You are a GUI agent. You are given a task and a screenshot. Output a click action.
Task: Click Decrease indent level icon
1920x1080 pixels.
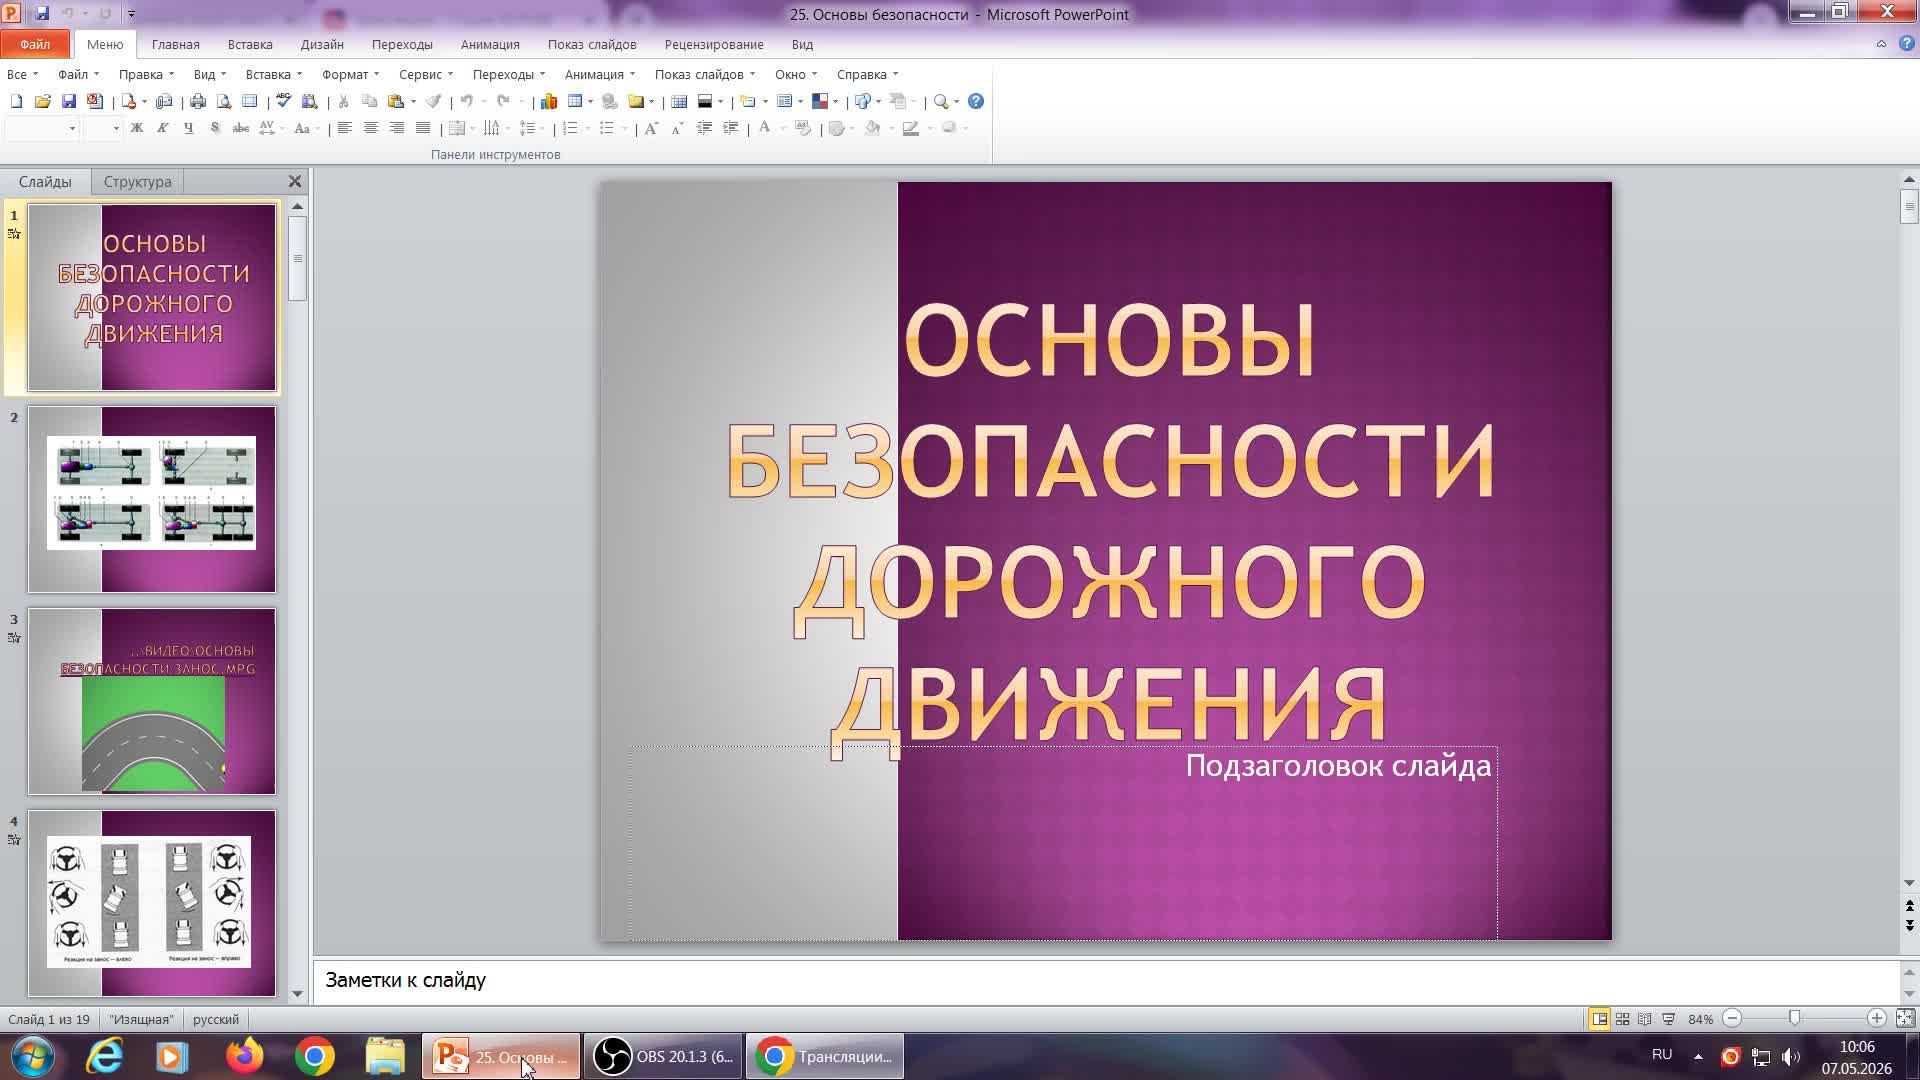tap(704, 128)
